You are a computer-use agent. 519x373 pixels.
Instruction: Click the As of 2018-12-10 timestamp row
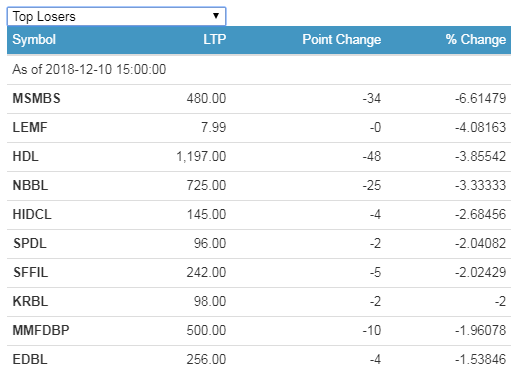point(259,70)
